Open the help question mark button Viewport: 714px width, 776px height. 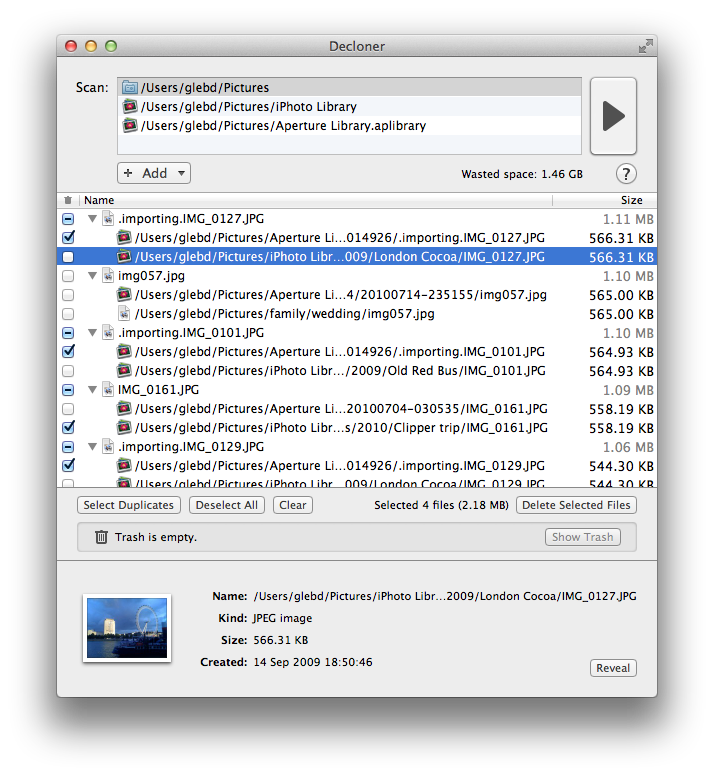coord(626,174)
